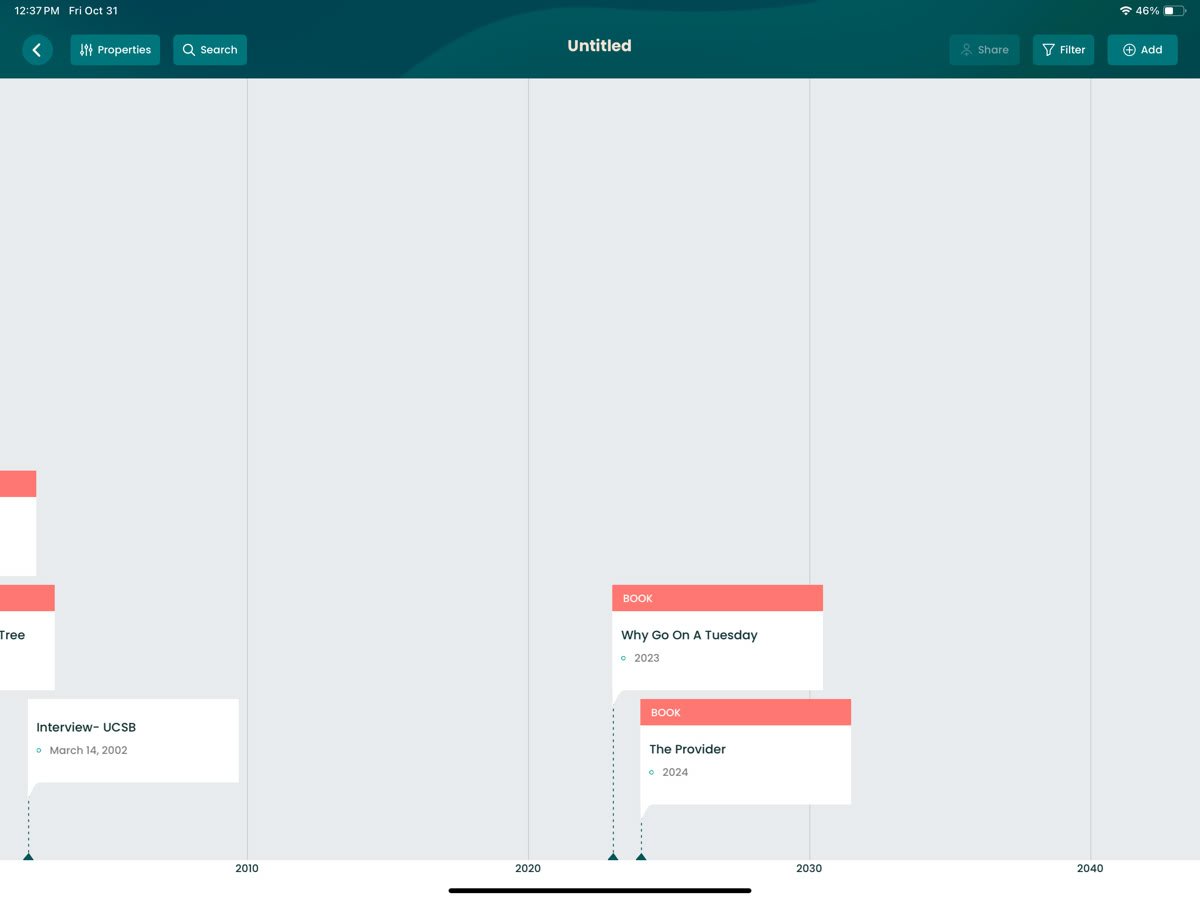Open the Search tool

[210, 50]
